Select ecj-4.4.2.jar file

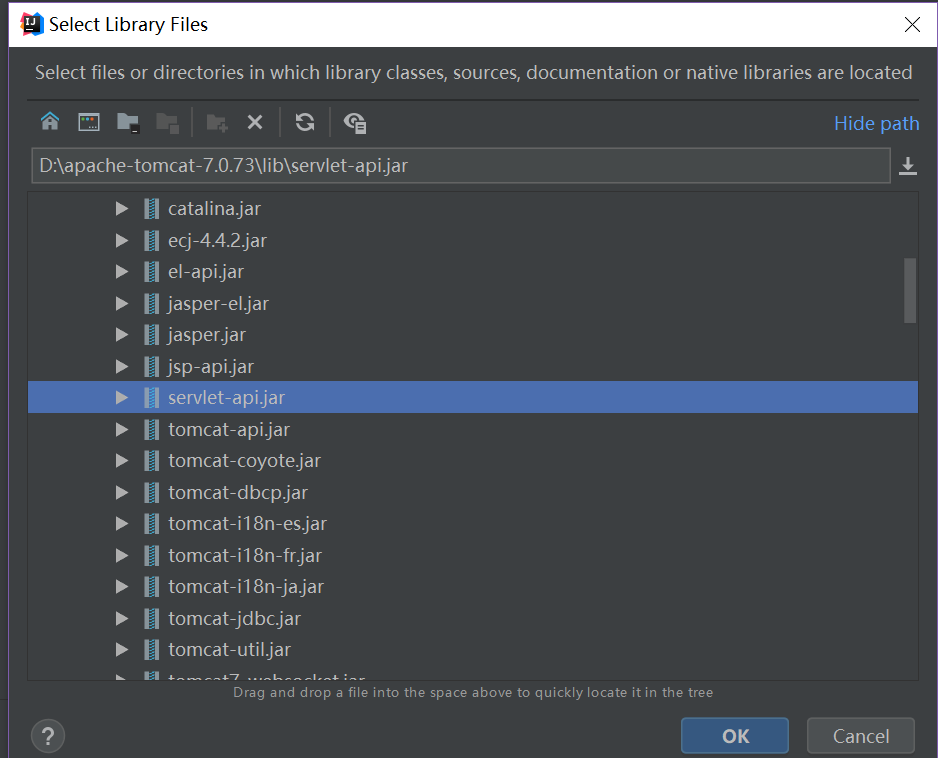(x=217, y=241)
